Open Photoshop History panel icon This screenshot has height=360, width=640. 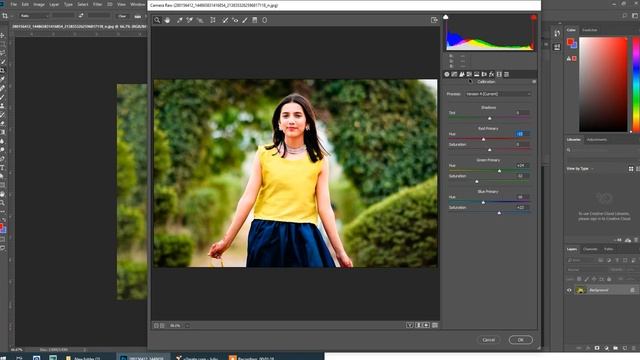pos(557,33)
